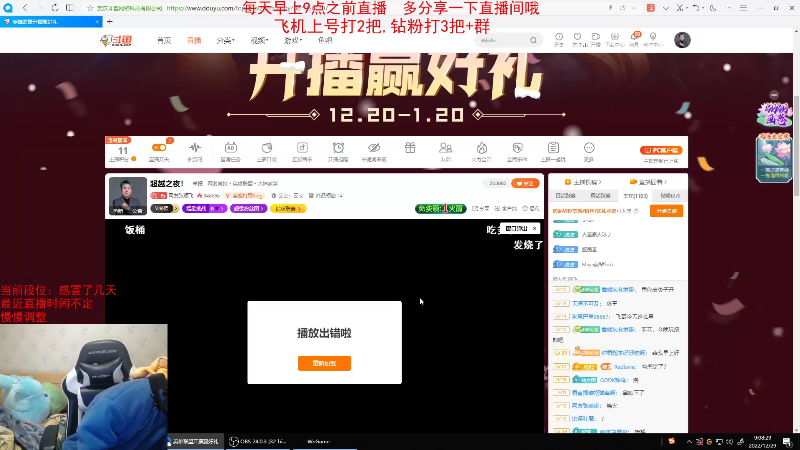The width and height of the screenshot is (800, 450).
Task: Click the orange 关注 follow button
Action: click(525, 183)
